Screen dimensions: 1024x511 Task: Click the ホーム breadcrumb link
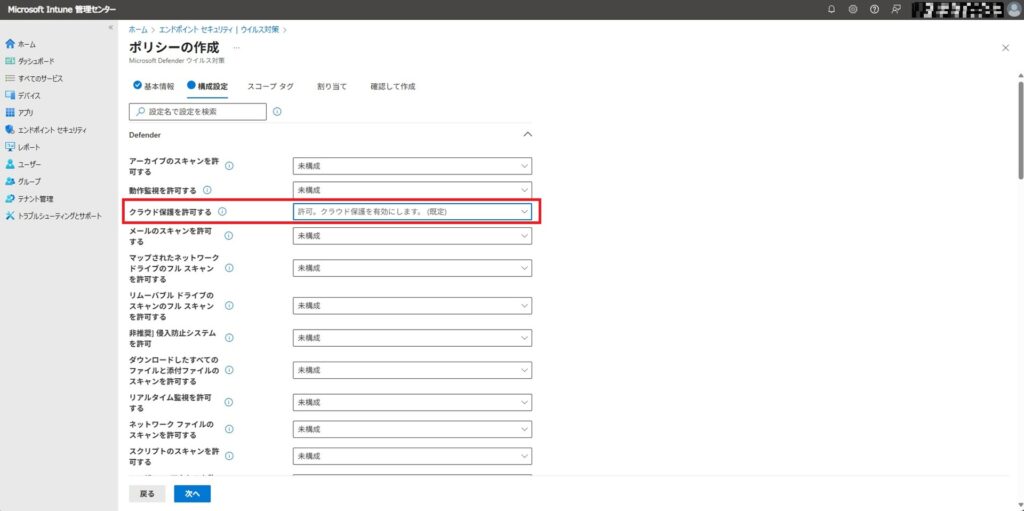137,30
